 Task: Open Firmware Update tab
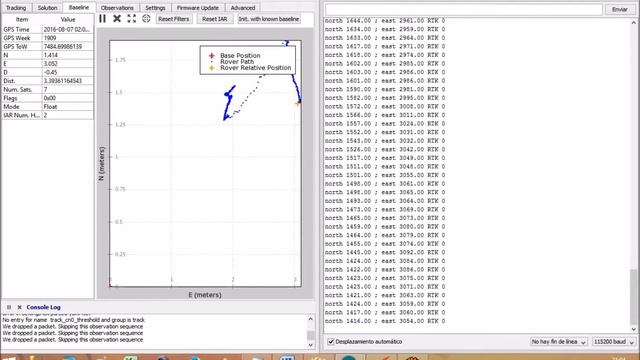click(198, 8)
